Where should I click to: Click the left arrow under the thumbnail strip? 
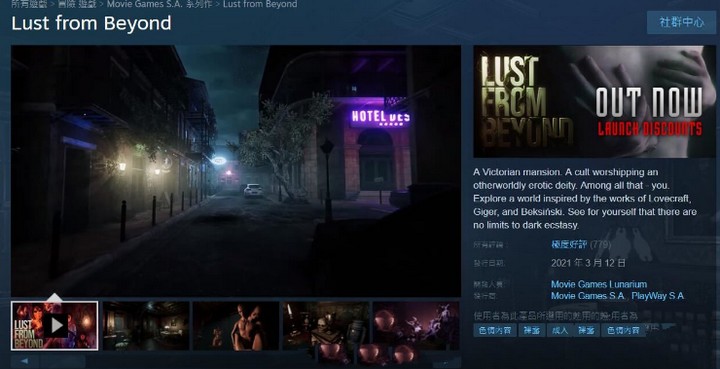click(x=24, y=361)
